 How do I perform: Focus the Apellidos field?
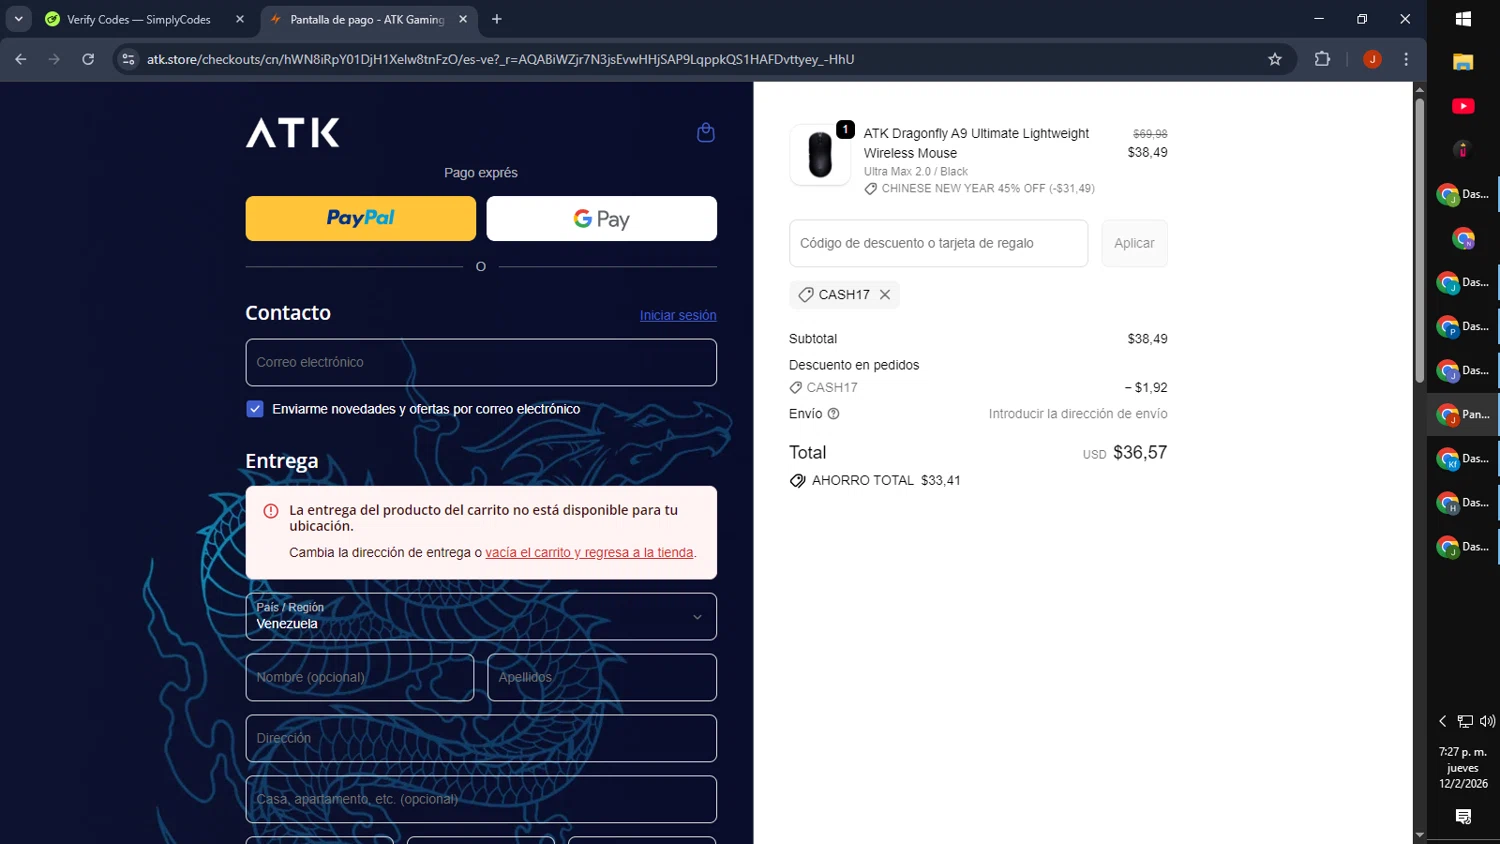[x=602, y=677]
